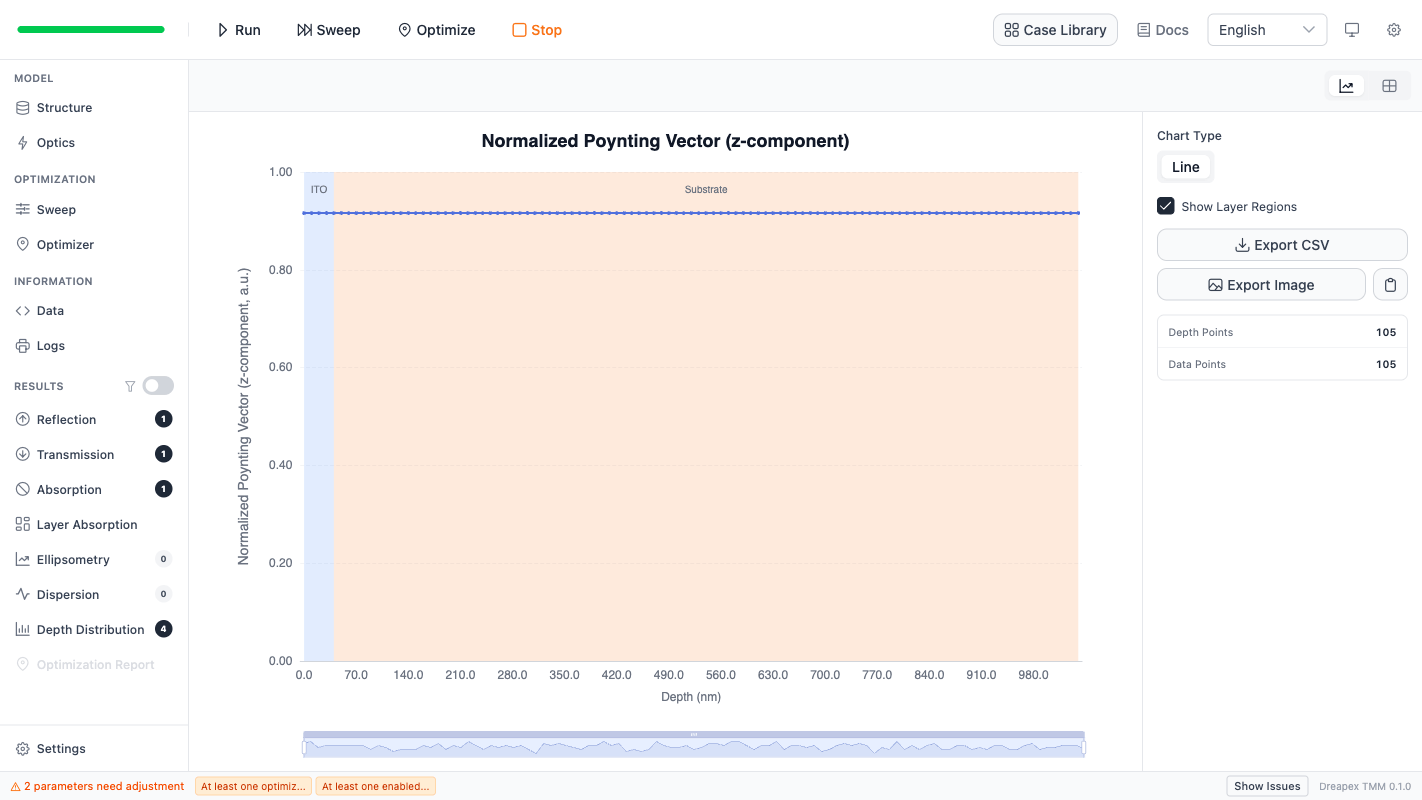Switch to the Docs section
1422x800 pixels.
pos(1162,29)
